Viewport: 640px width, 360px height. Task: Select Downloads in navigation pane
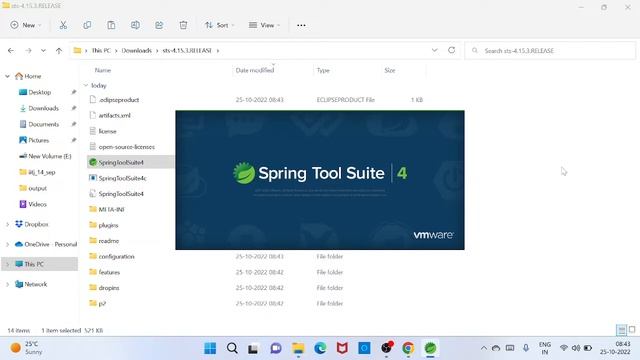click(43, 108)
